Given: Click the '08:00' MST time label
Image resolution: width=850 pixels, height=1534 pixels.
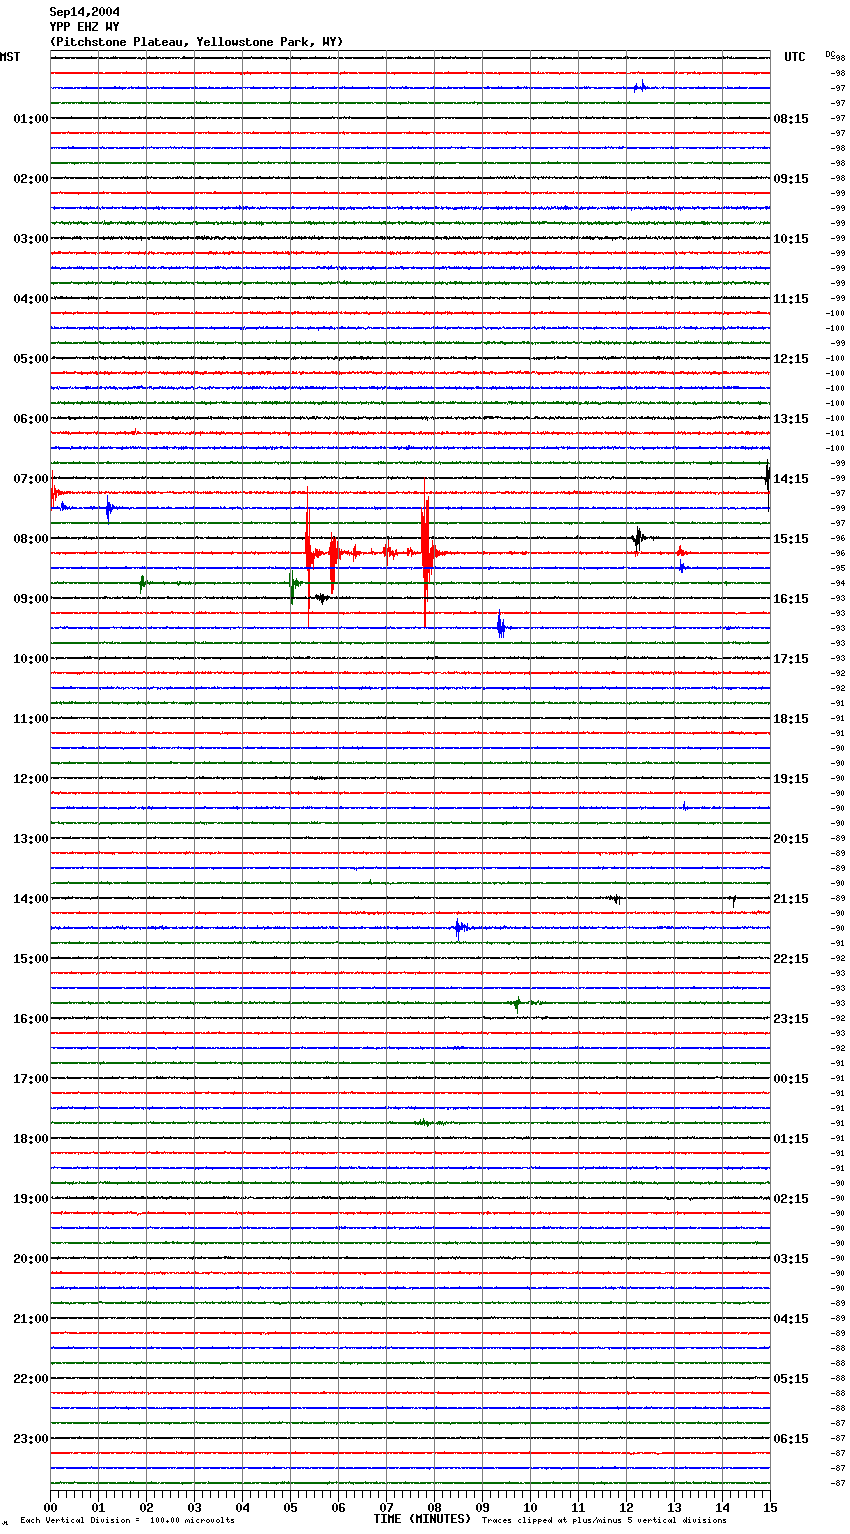Looking at the screenshot, I should click(x=30, y=539).
